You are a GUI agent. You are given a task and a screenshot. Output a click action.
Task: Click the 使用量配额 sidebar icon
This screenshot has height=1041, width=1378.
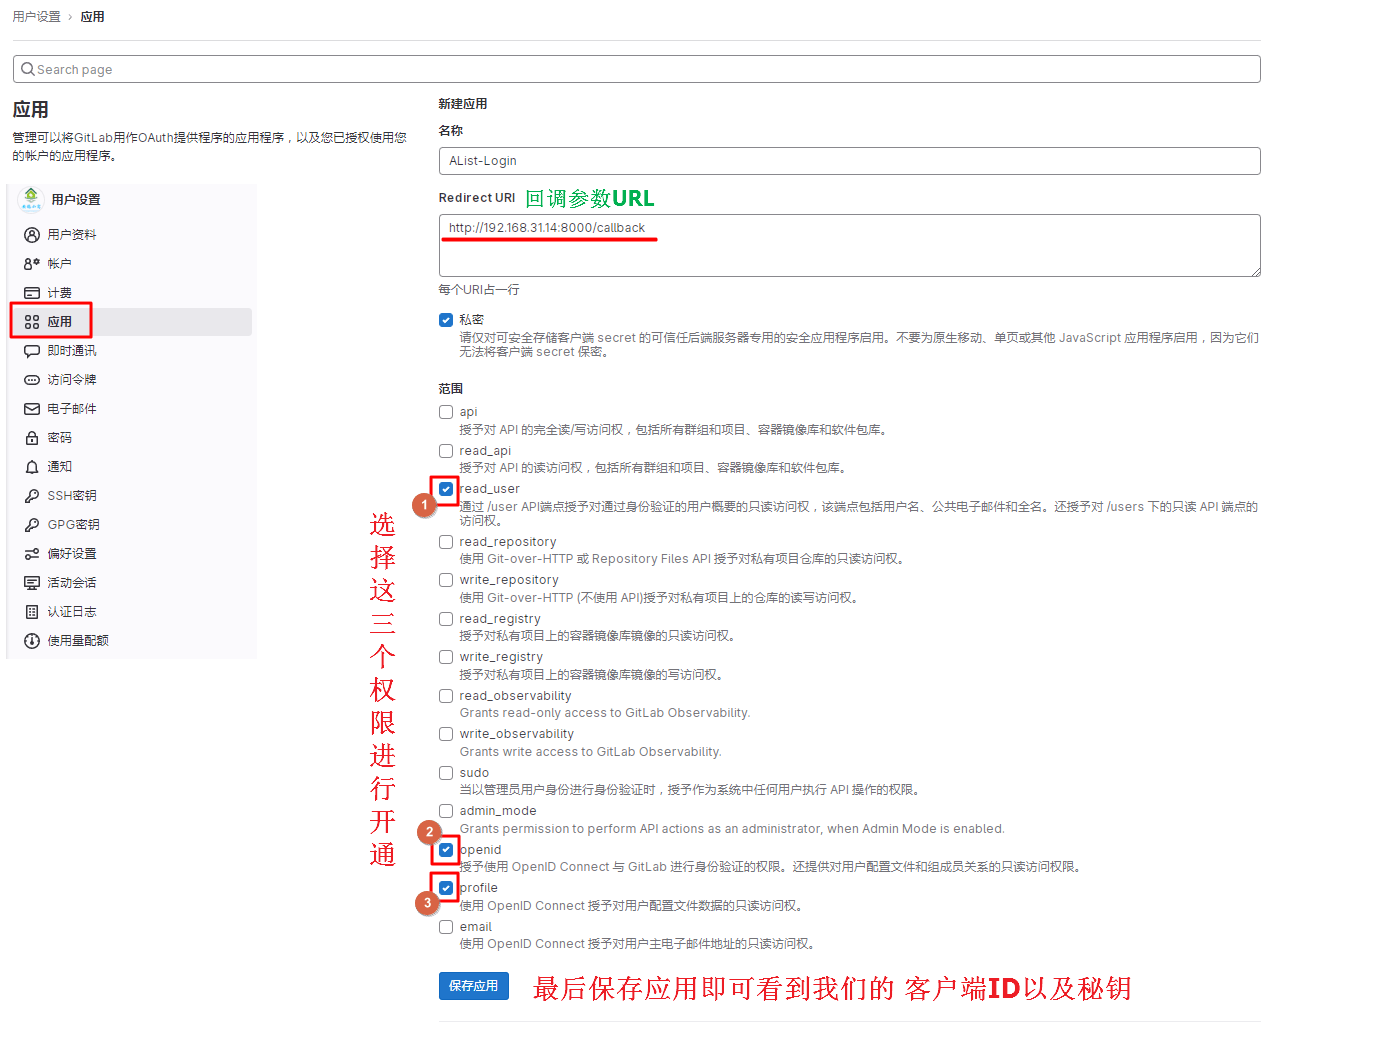coord(78,640)
